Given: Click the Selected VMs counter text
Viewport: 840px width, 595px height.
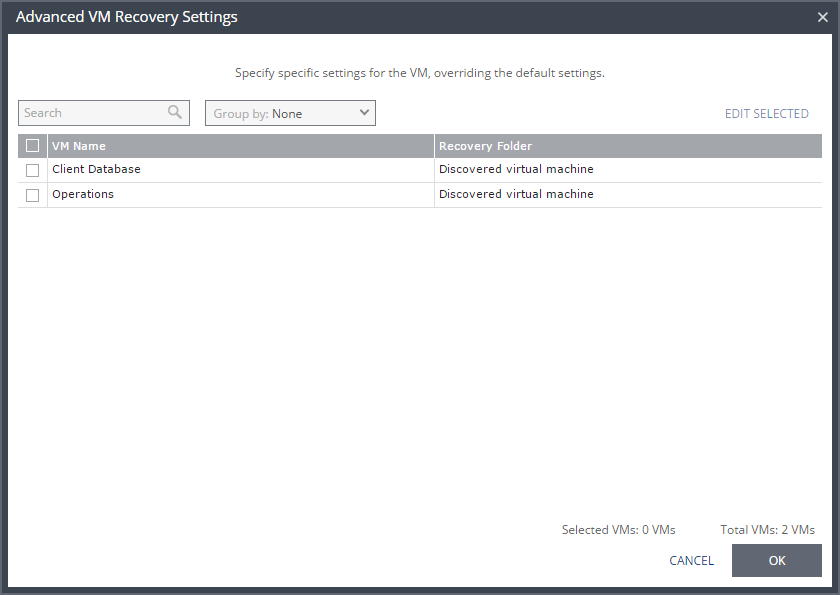Looking at the screenshot, I should tap(618, 530).
